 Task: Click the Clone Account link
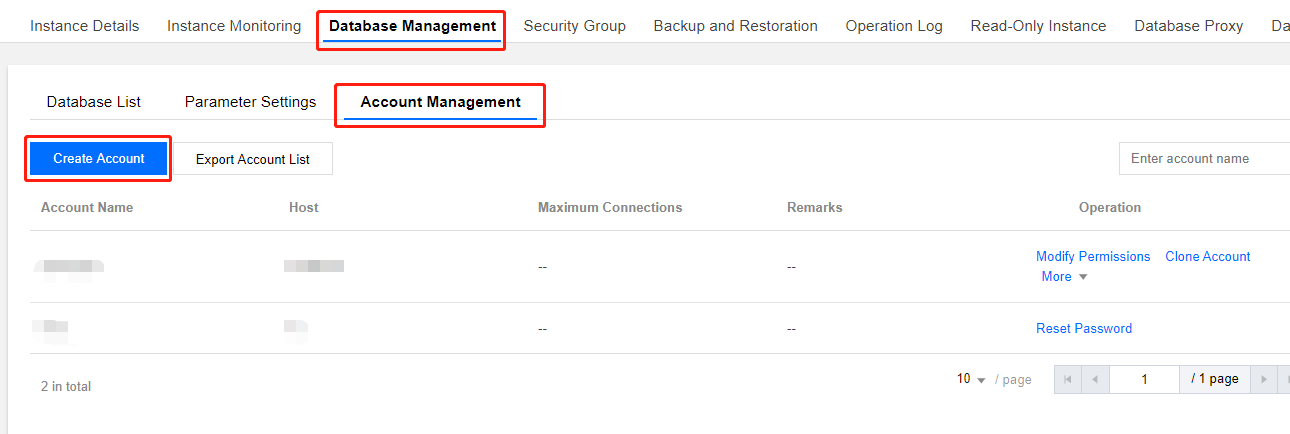tap(1207, 257)
